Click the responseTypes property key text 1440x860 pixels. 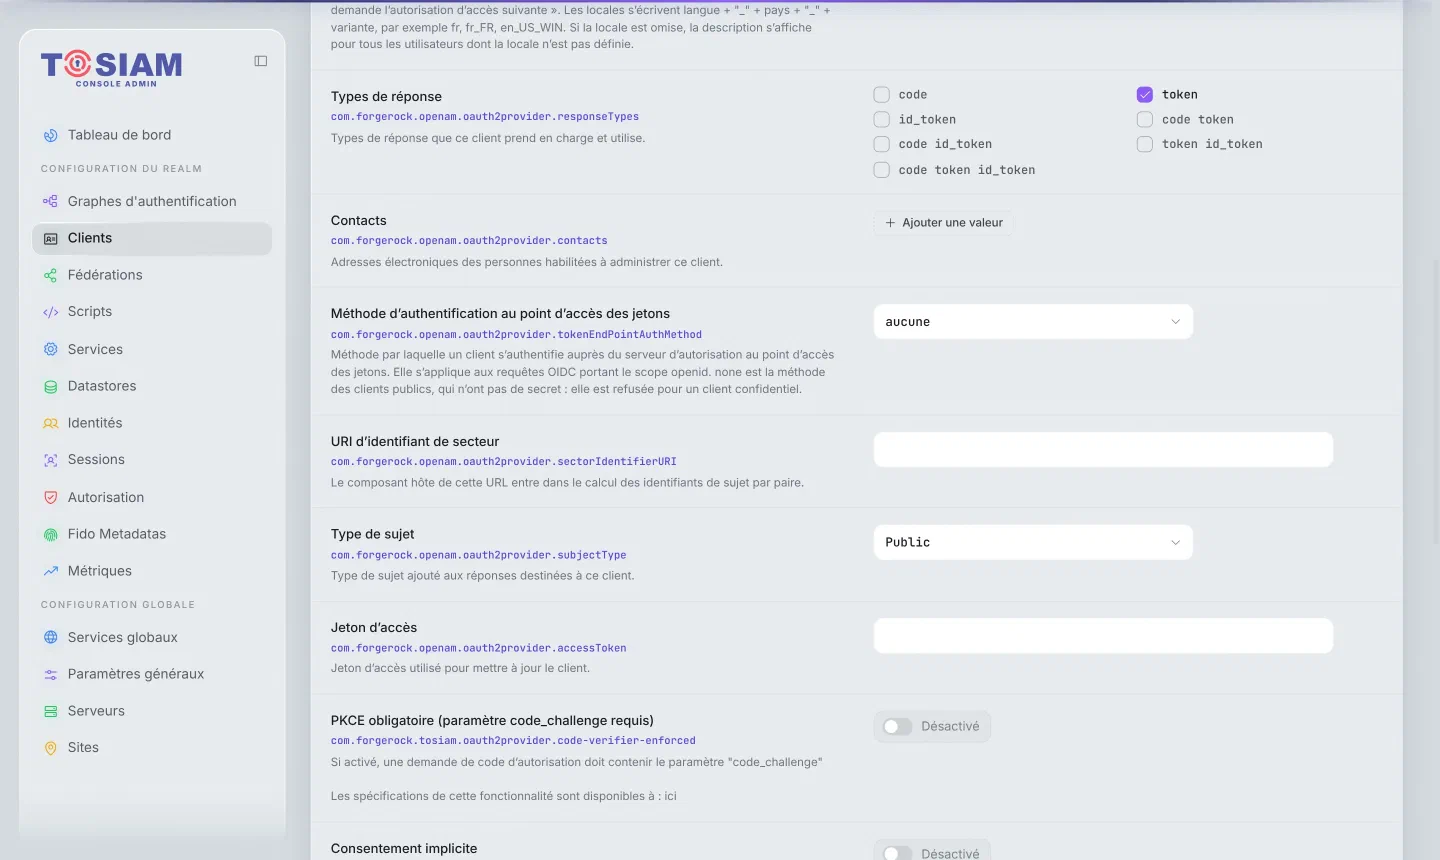[485, 117]
